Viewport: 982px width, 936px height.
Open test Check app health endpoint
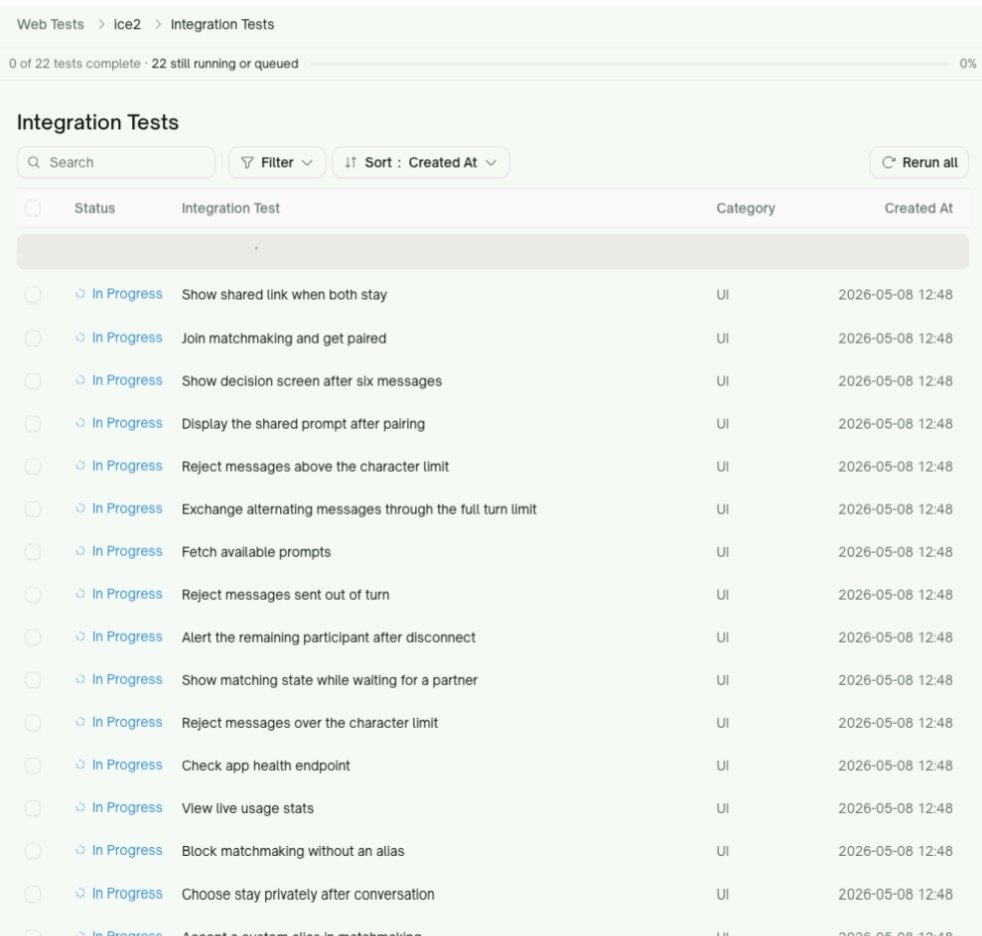pos(266,766)
